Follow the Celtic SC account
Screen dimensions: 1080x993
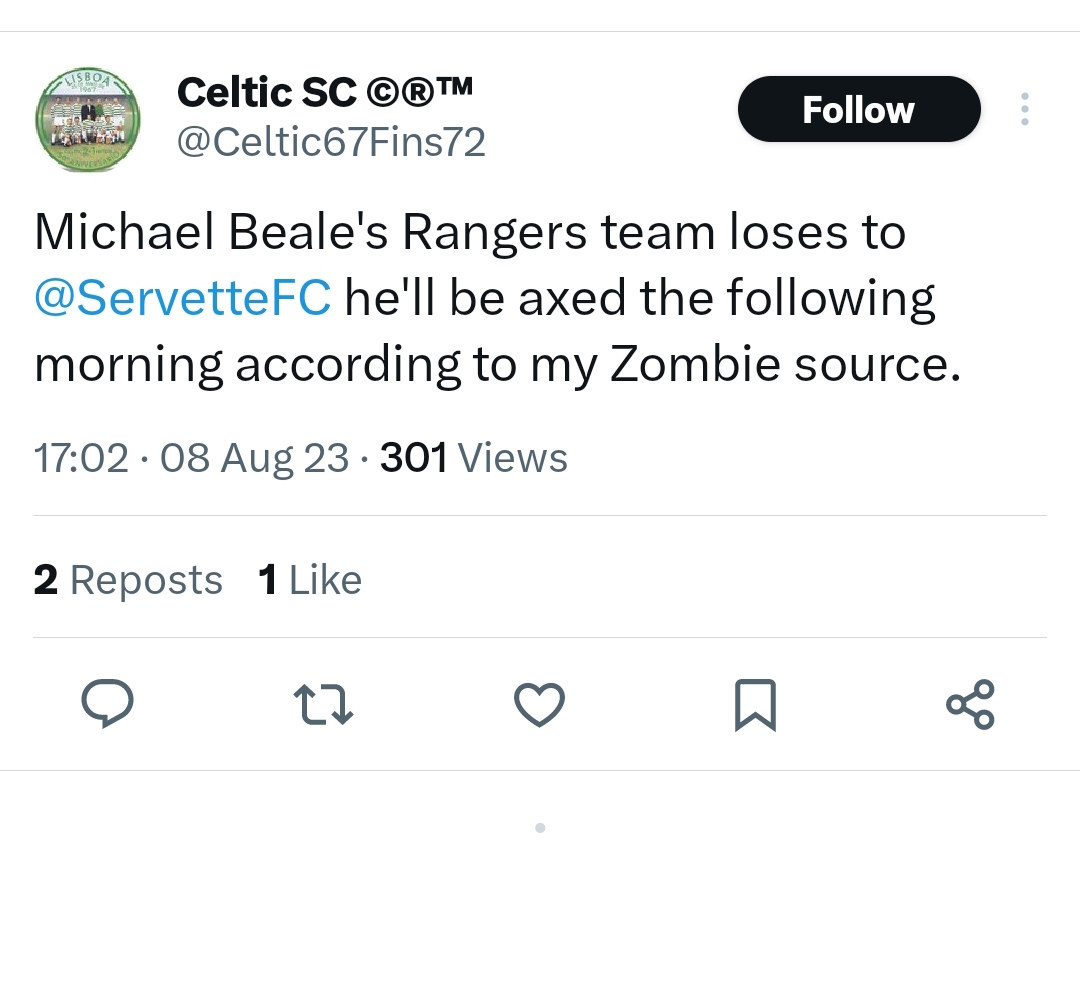point(859,109)
